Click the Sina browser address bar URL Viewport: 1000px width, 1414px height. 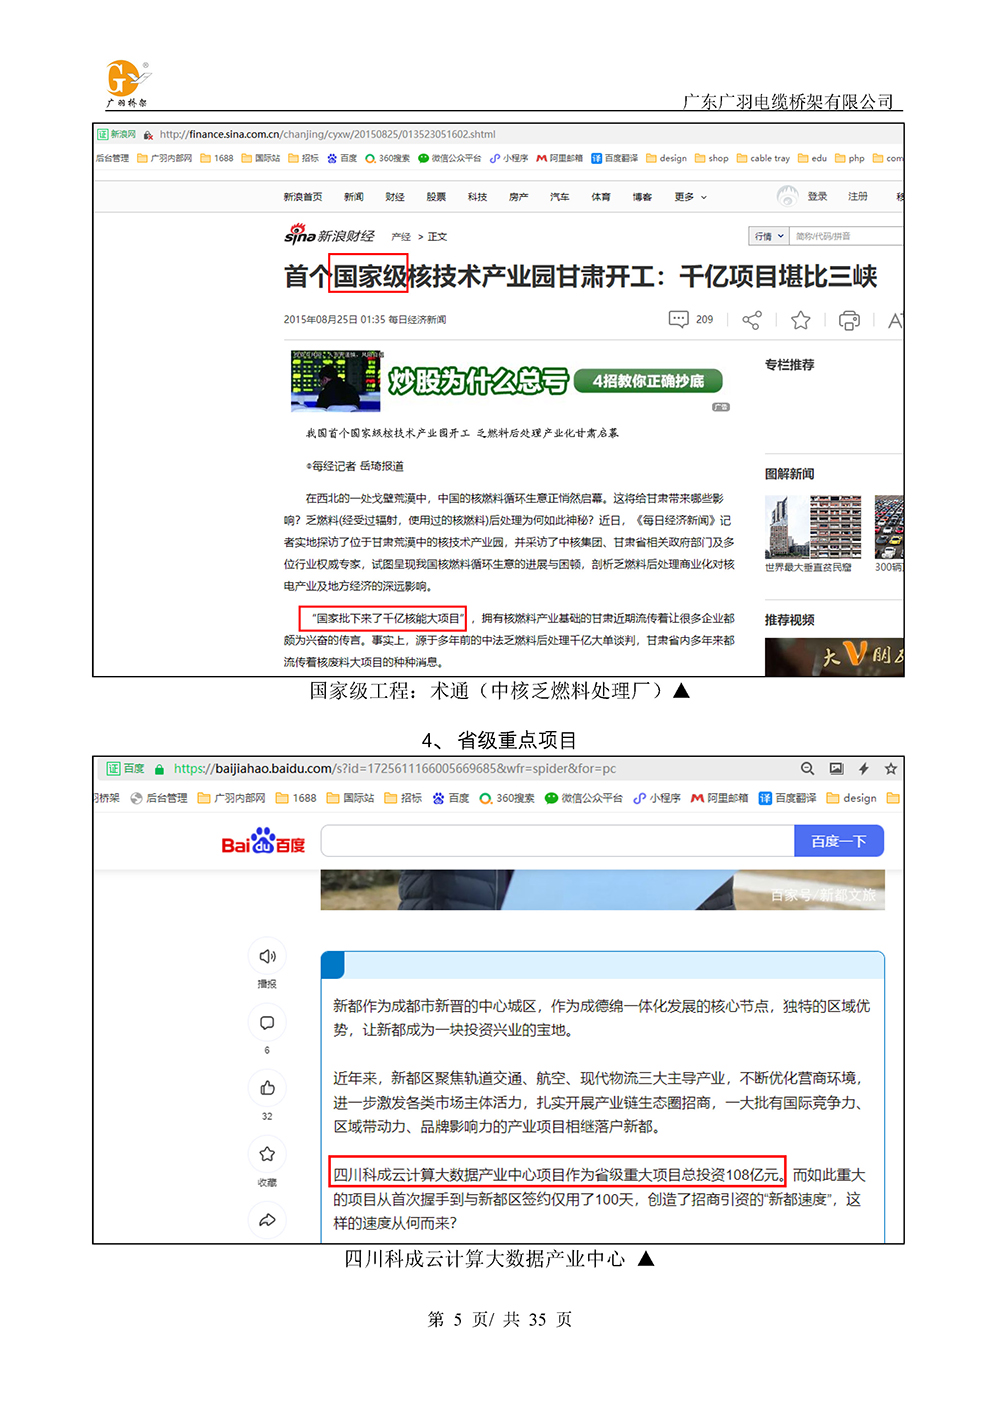pyautogui.click(x=328, y=134)
